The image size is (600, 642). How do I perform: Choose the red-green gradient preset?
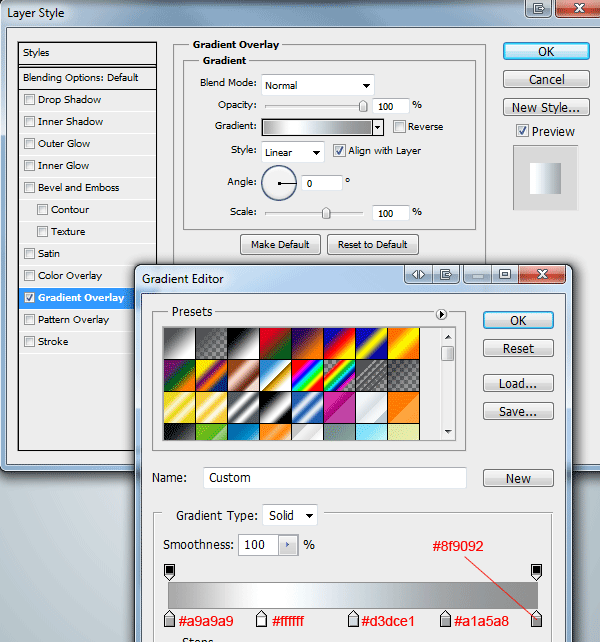tap(275, 344)
